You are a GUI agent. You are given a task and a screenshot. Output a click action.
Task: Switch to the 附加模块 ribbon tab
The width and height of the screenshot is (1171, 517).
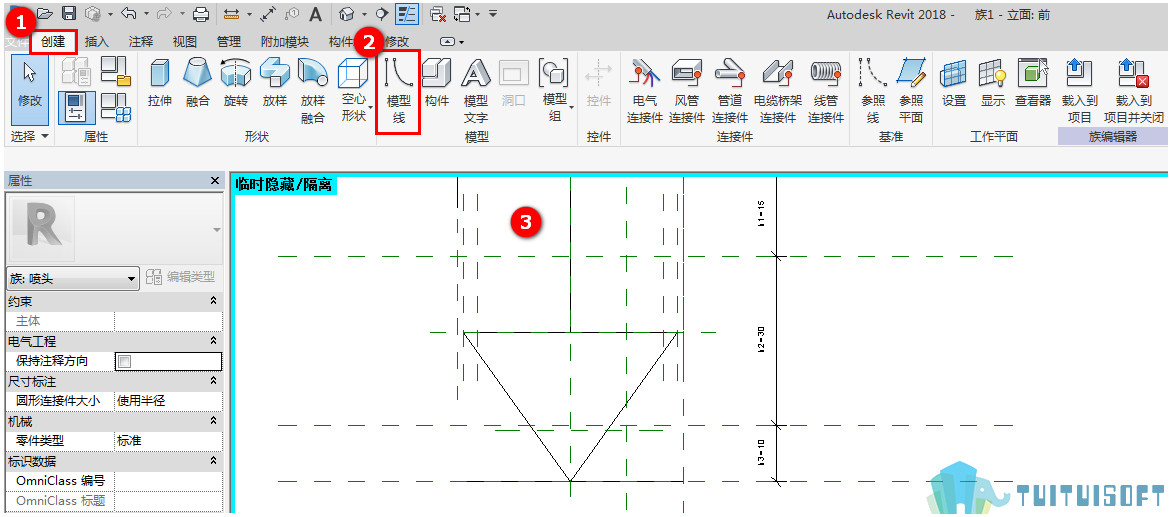point(285,42)
